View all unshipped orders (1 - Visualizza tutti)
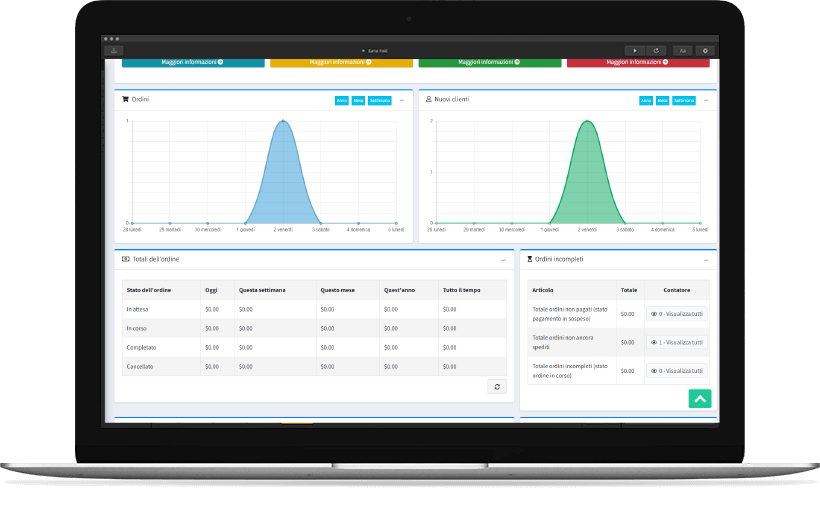The height and width of the screenshot is (529, 820). (x=677, y=342)
